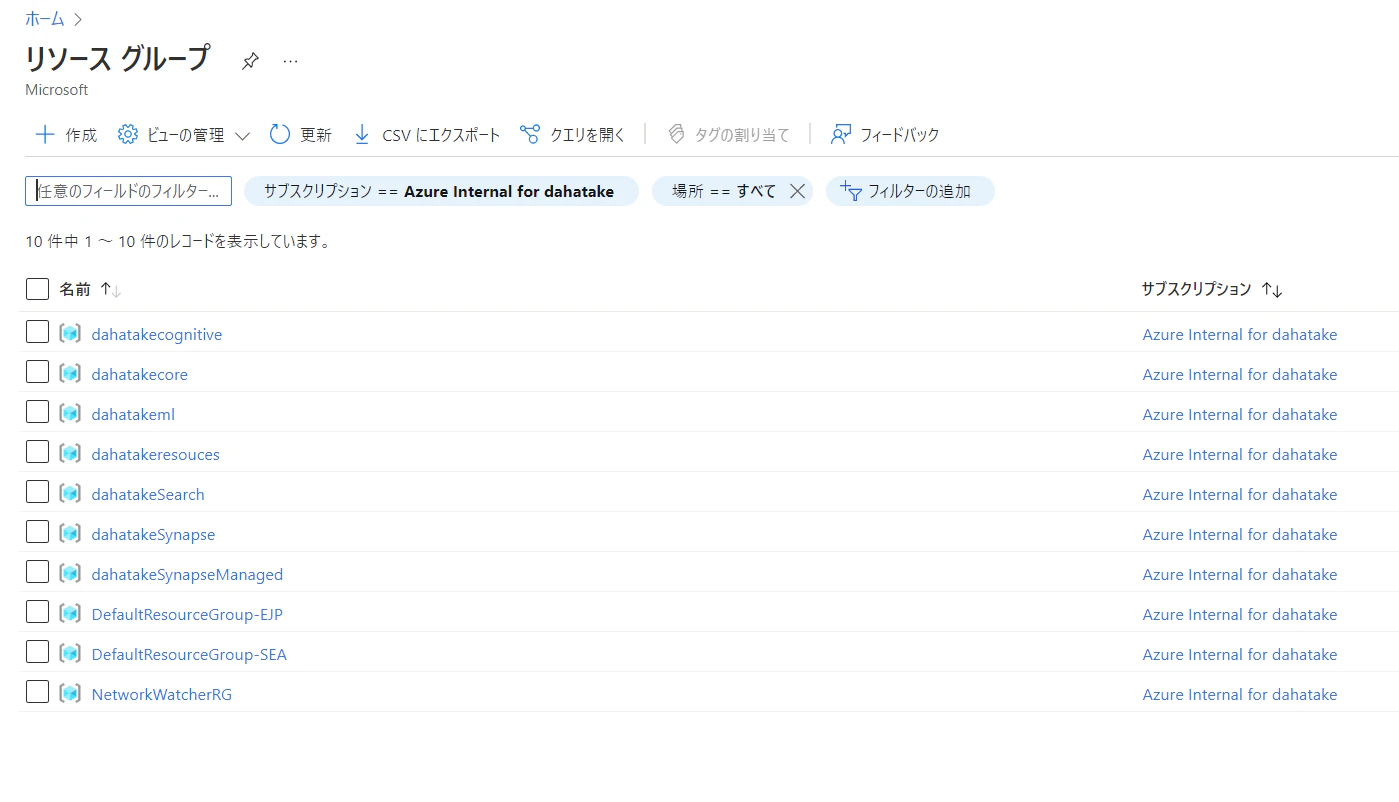The width and height of the screenshot is (1399, 802).
Task: Check the box for NetworkWatcherRG
Action: coord(37,691)
